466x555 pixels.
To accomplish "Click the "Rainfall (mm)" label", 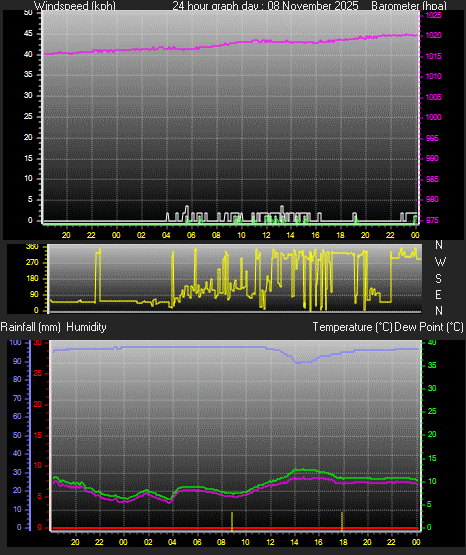I will click(x=30, y=327).
